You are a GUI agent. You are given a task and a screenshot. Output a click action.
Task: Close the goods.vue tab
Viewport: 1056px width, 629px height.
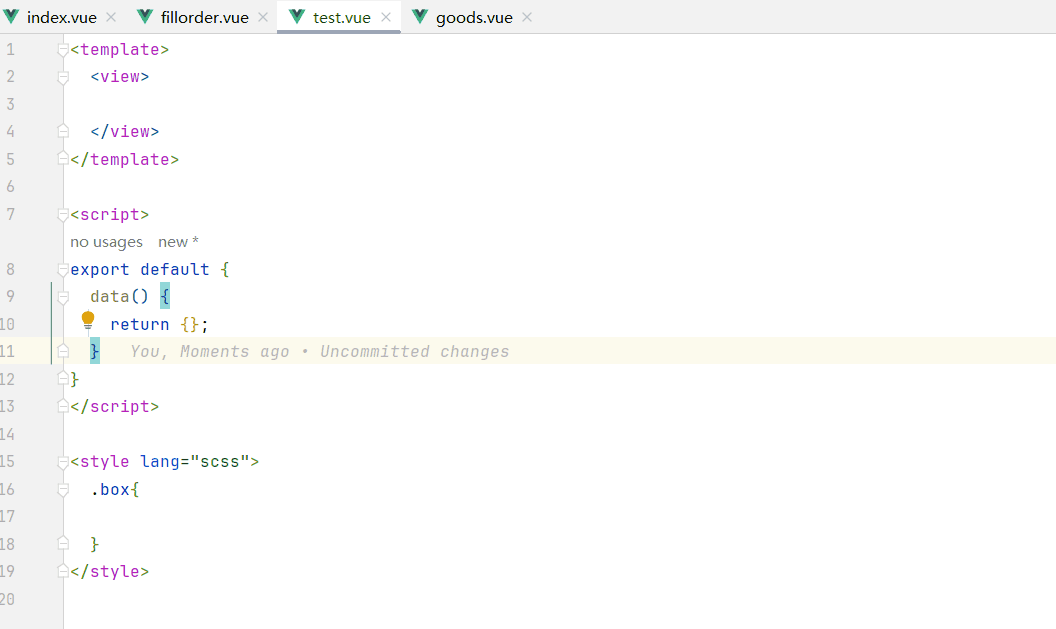point(527,18)
